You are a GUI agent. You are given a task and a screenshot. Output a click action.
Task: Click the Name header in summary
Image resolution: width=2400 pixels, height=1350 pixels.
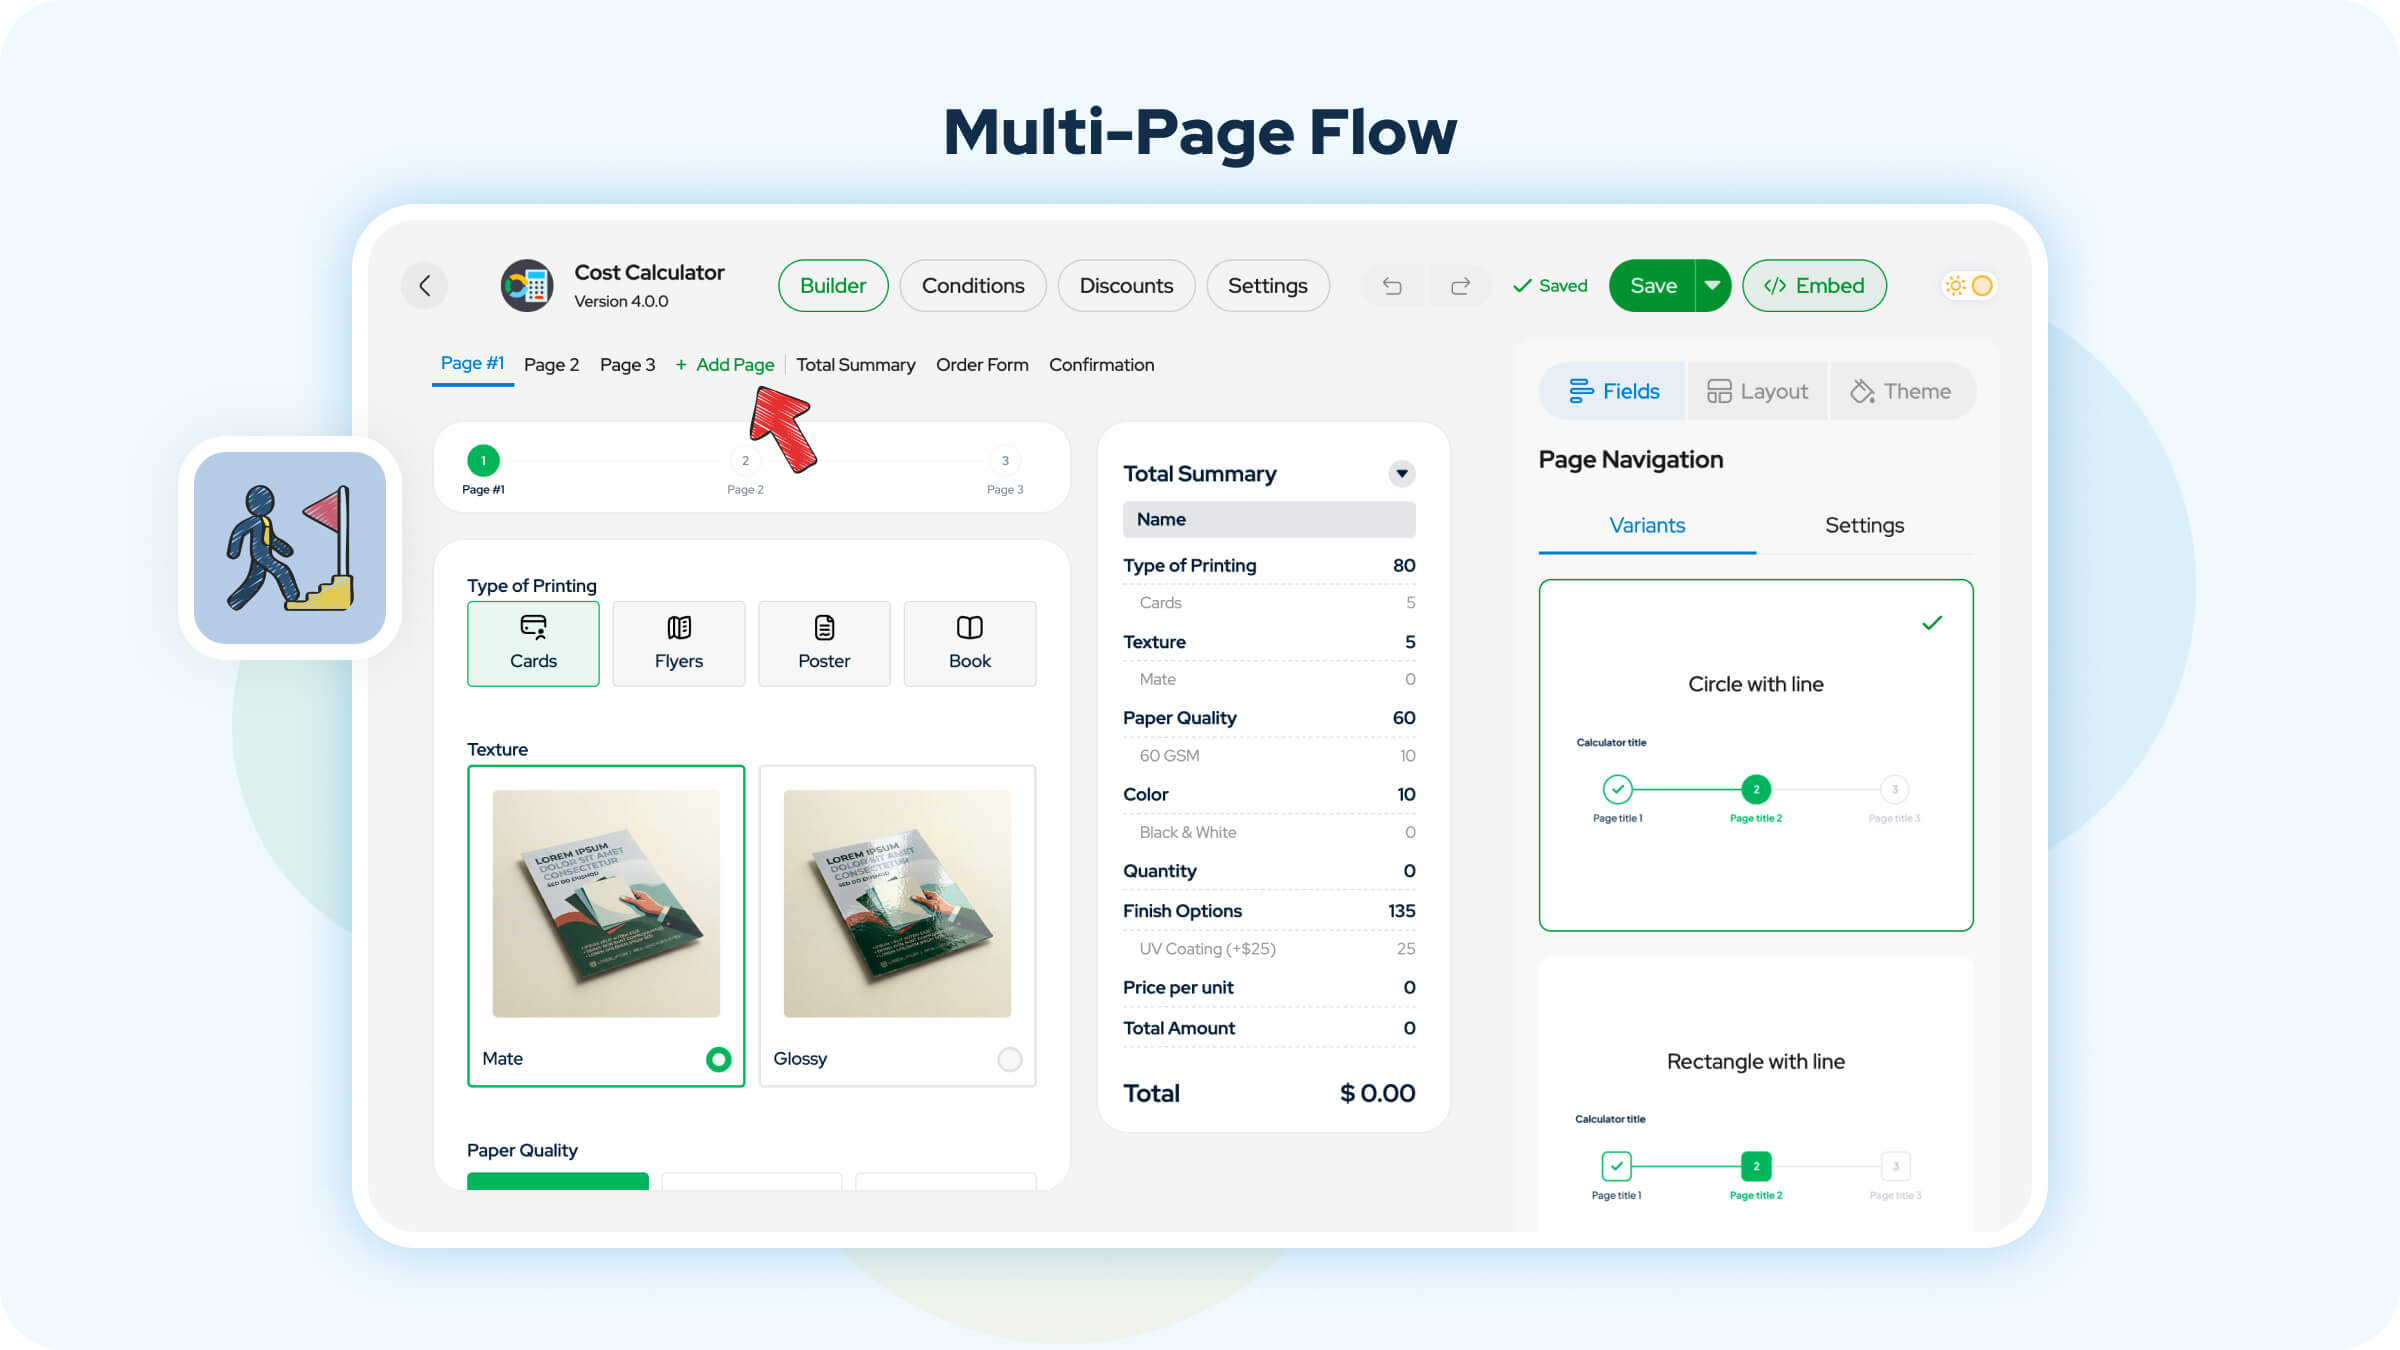[x=1269, y=519]
